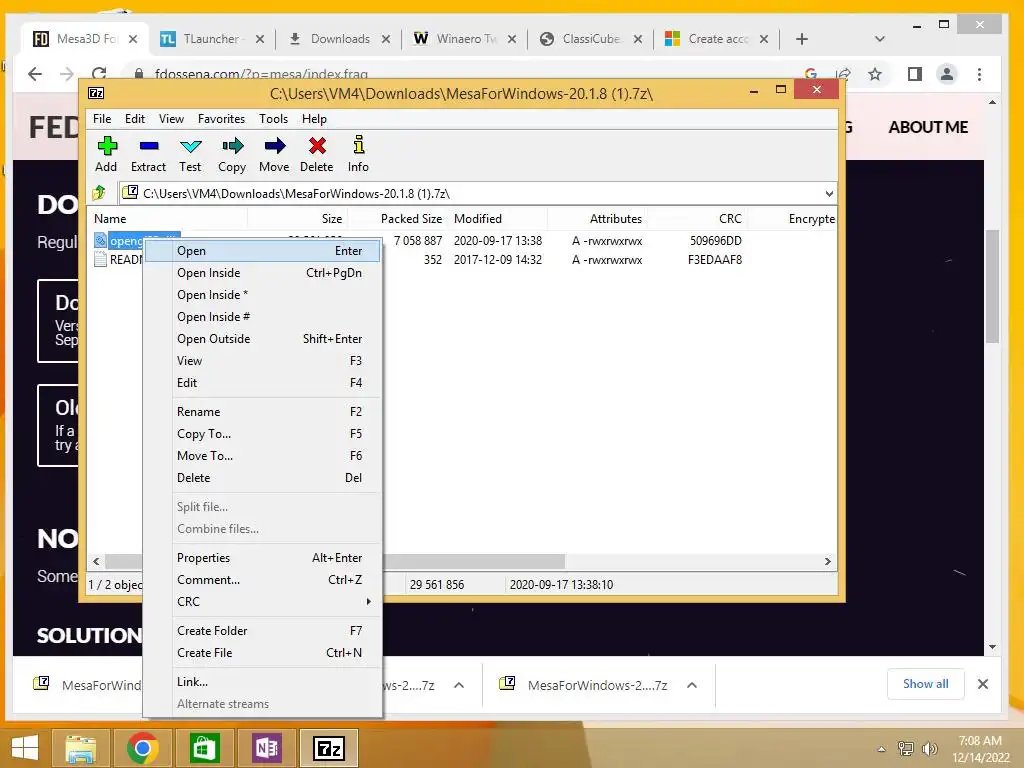Viewport: 1024px width, 768px height.
Task: Click the ABOUT ME link on webpage
Action: pyautogui.click(x=928, y=127)
